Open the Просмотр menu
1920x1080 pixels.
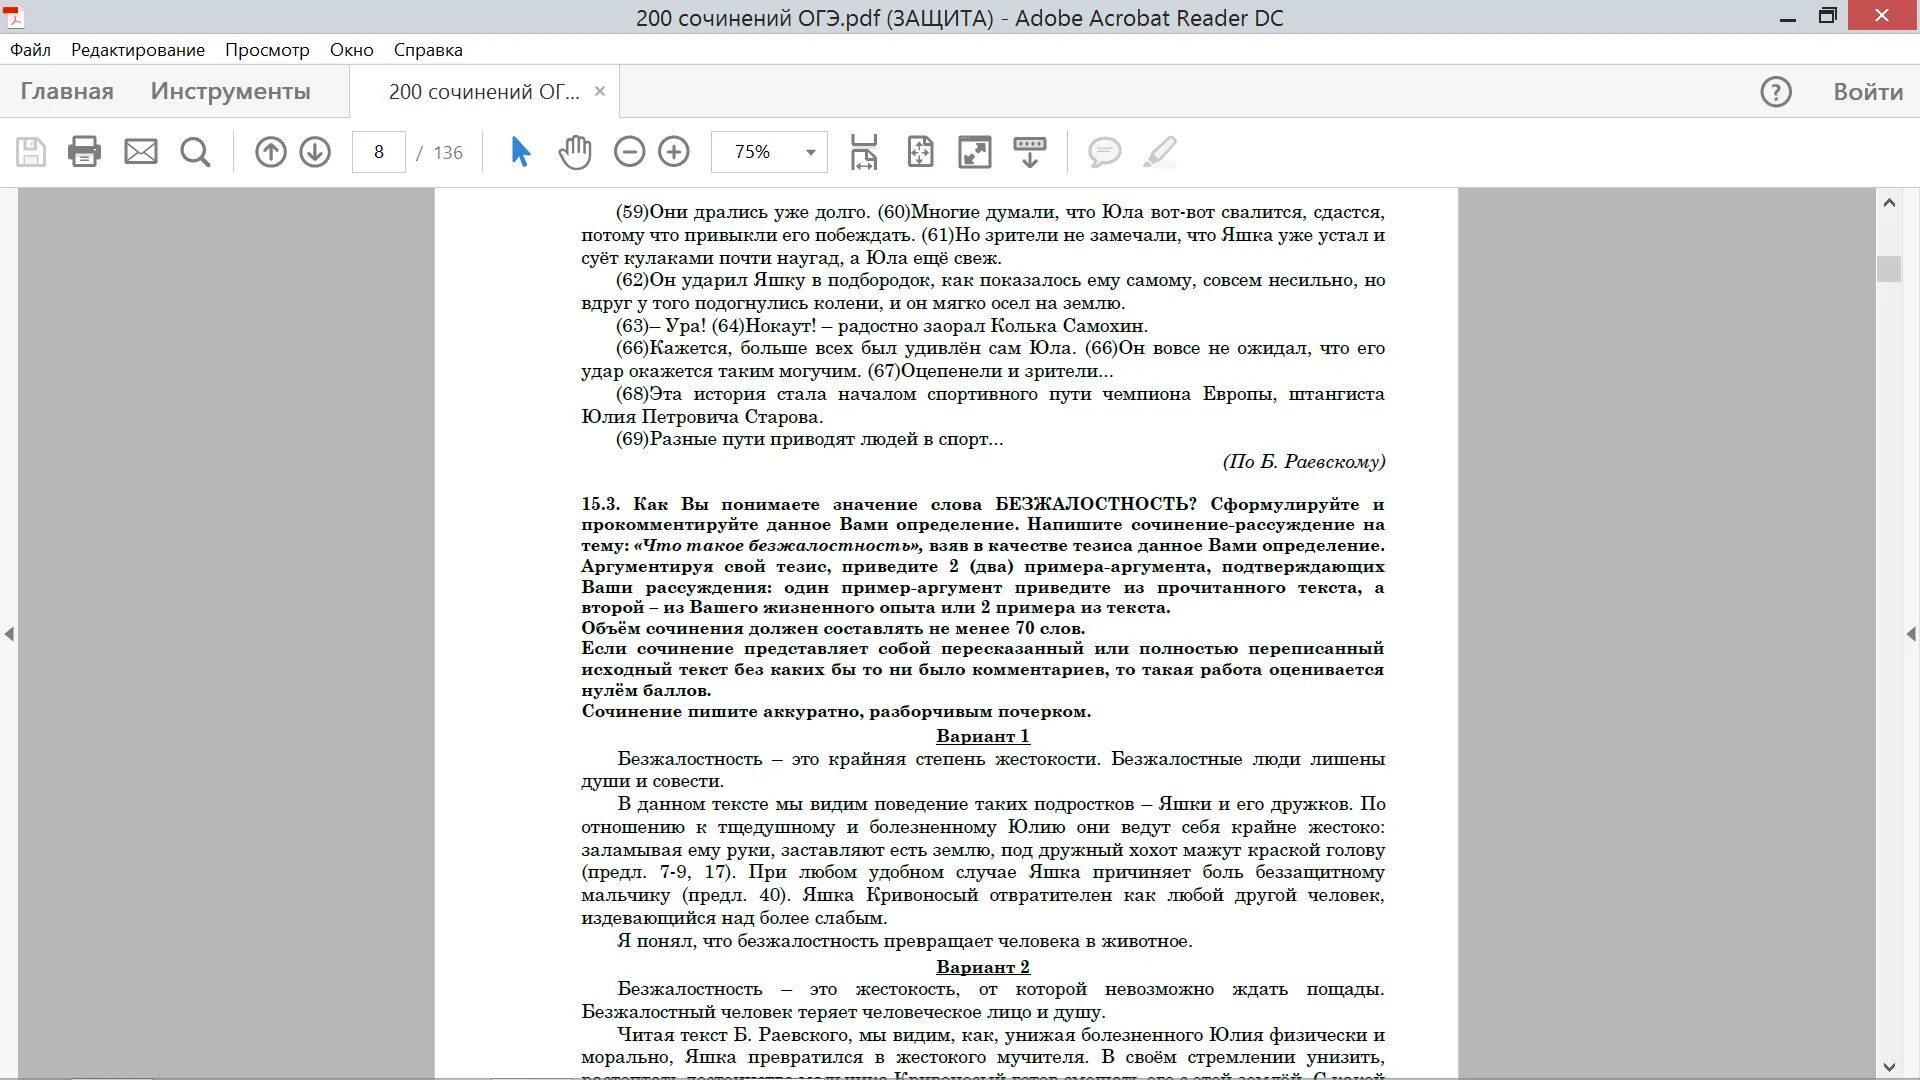coord(267,50)
